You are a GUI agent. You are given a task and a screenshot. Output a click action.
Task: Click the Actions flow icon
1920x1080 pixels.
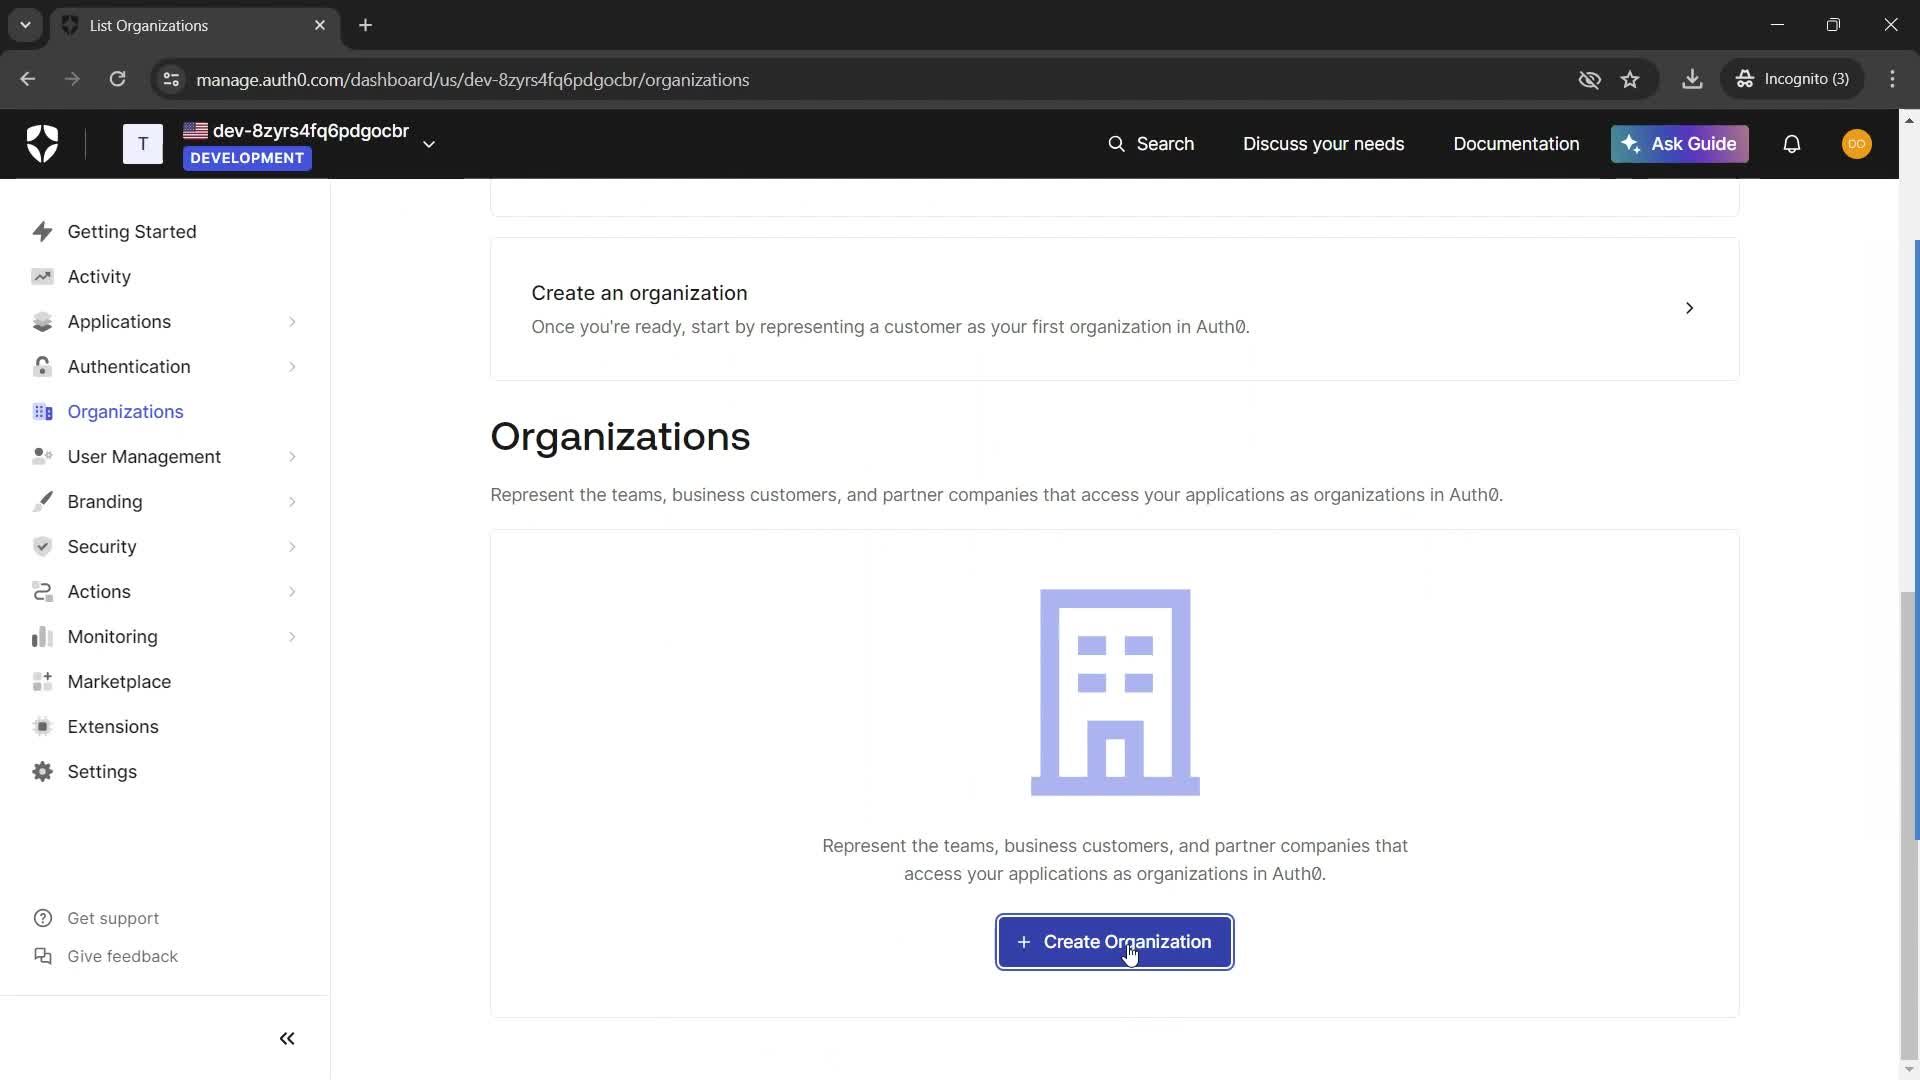click(42, 592)
